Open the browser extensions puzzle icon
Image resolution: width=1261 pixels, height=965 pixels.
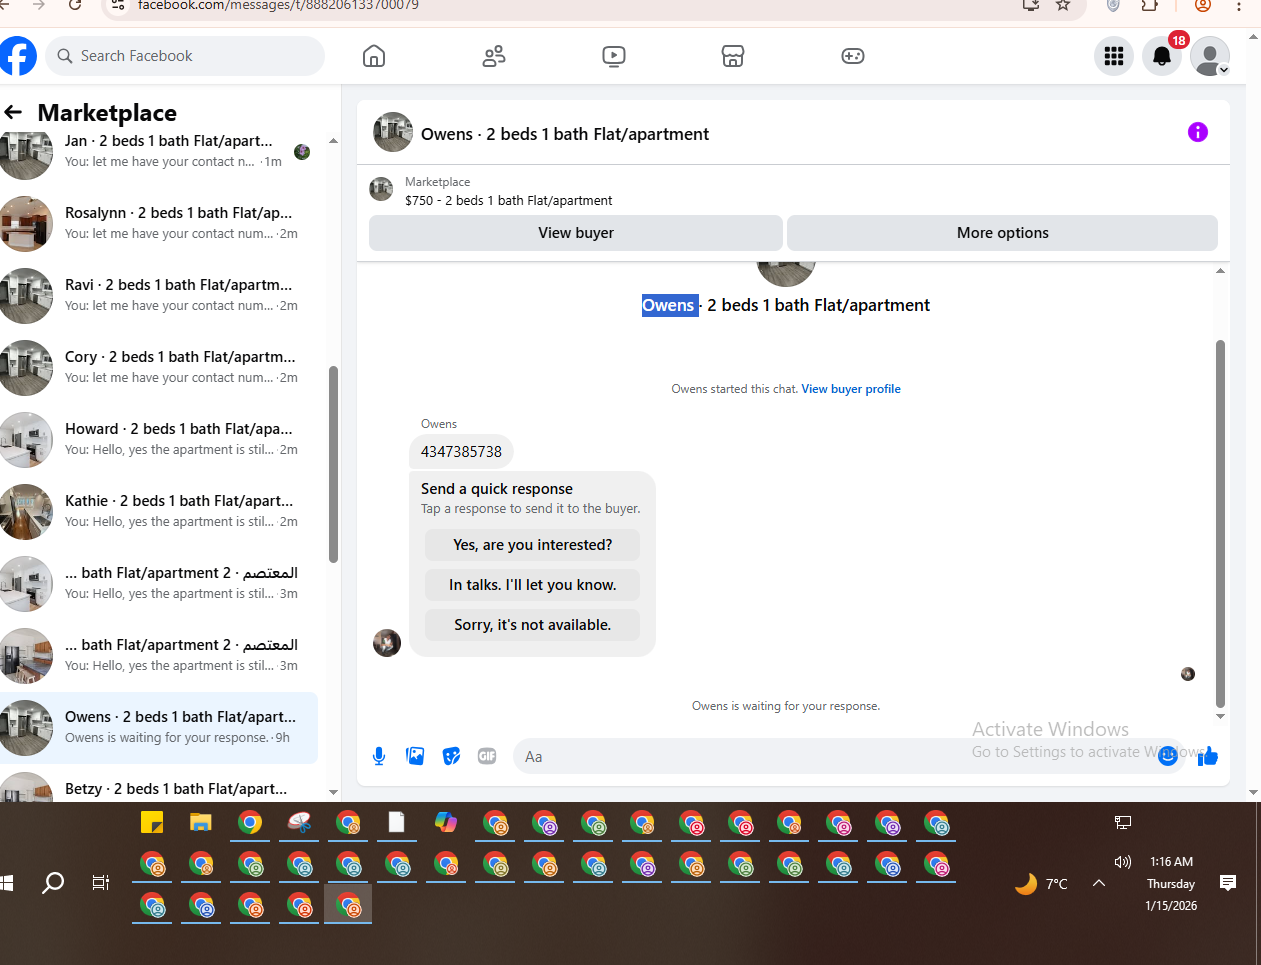(1150, 5)
